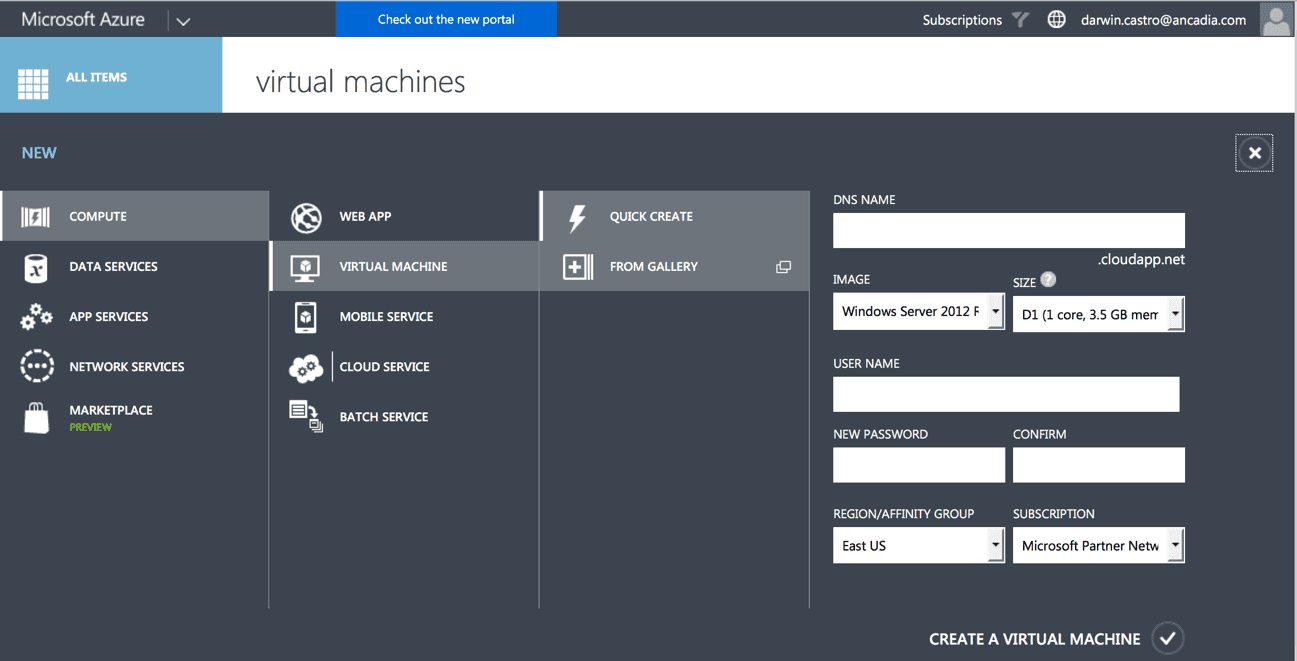Click Create a Virtual Machine label

[x=1034, y=639]
